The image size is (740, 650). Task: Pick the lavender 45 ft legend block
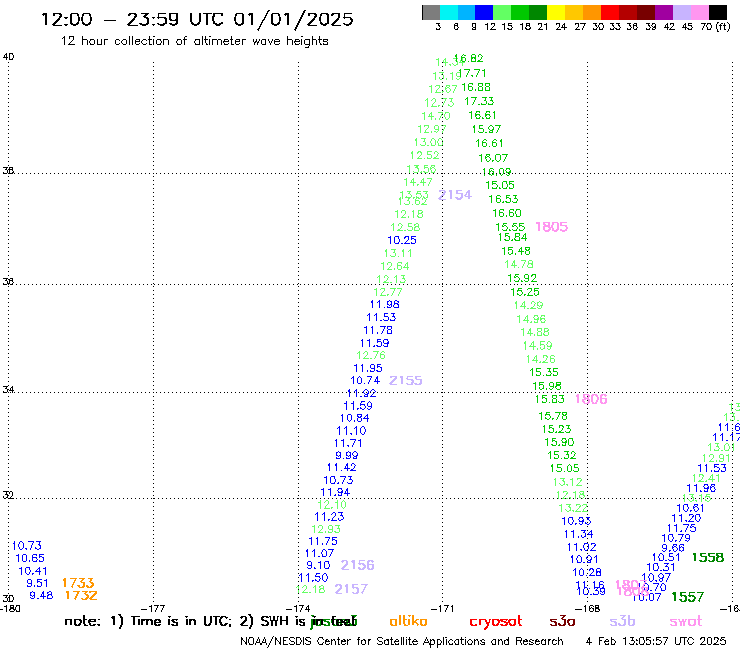point(681,12)
